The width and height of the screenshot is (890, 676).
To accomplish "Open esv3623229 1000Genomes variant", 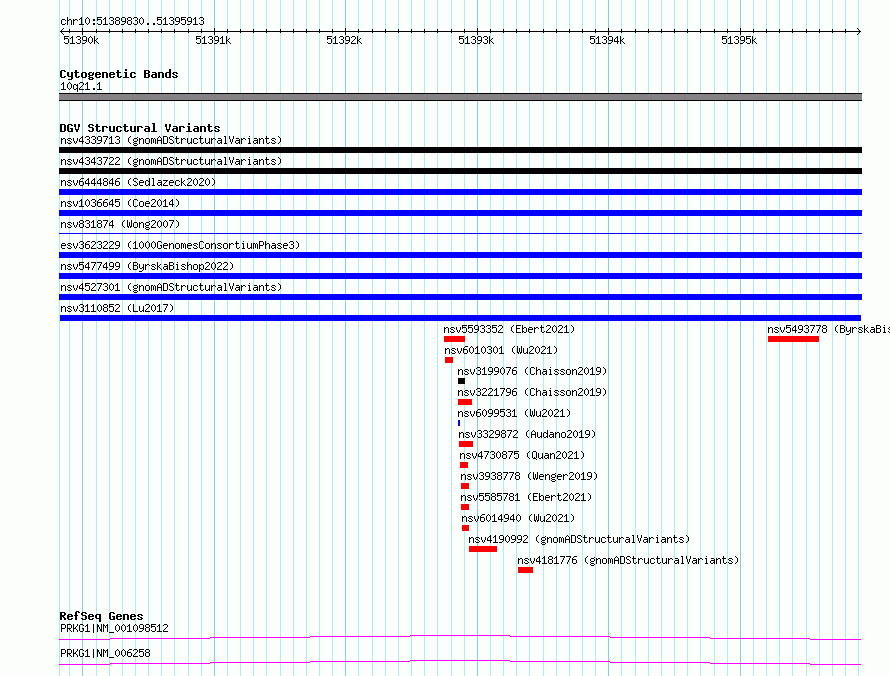I will click(180, 245).
